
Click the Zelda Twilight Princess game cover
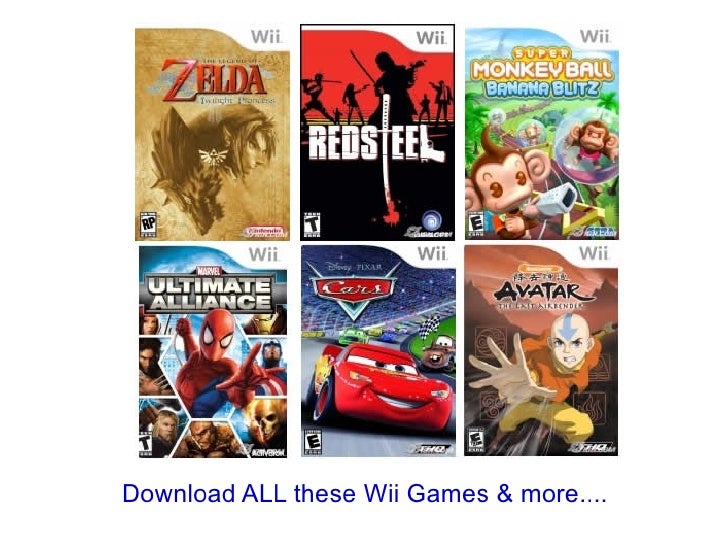(212, 134)
